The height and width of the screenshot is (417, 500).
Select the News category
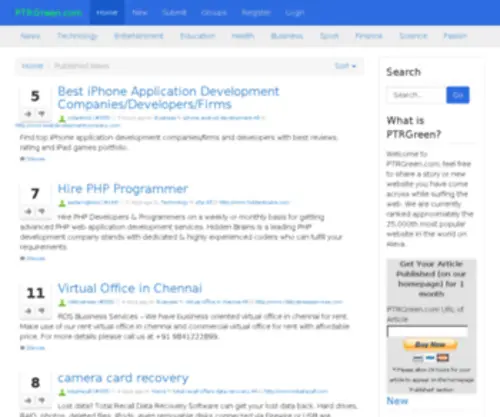(30, 36)
